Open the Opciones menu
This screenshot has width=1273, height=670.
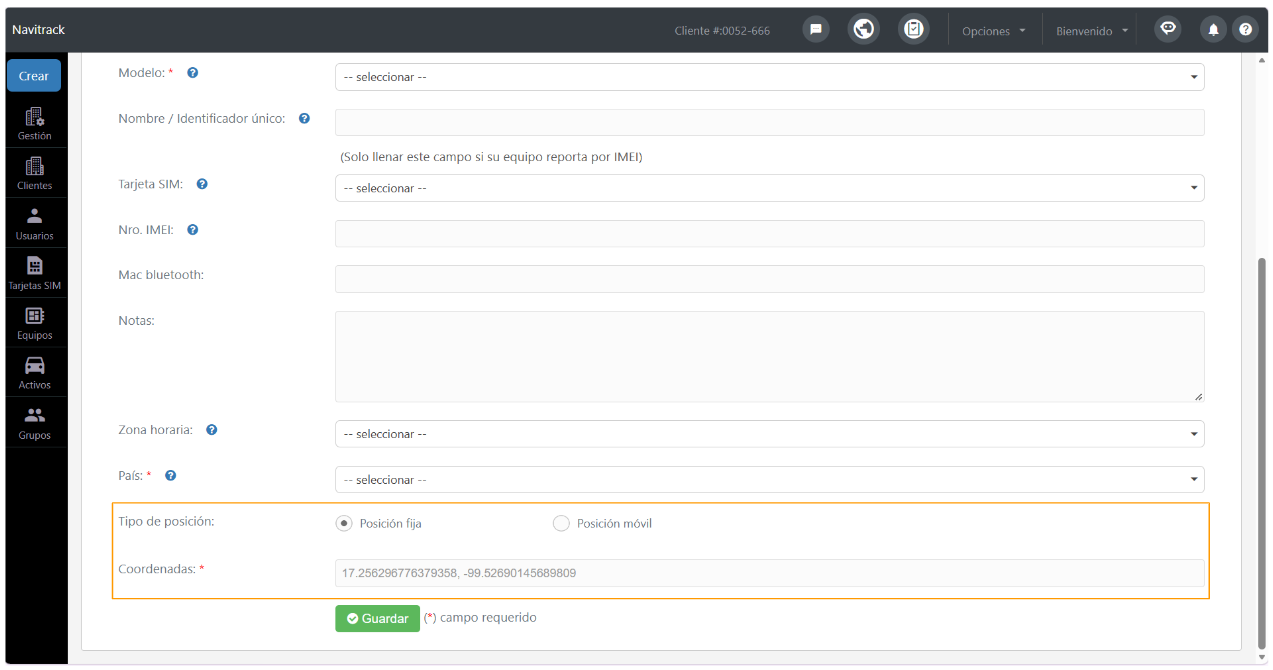pos(994,31)
